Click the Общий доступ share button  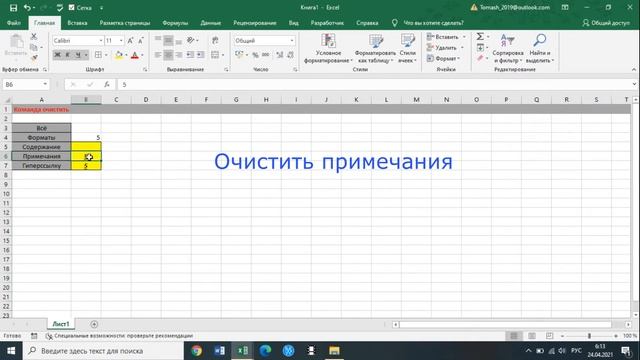[x=606, y=23]
